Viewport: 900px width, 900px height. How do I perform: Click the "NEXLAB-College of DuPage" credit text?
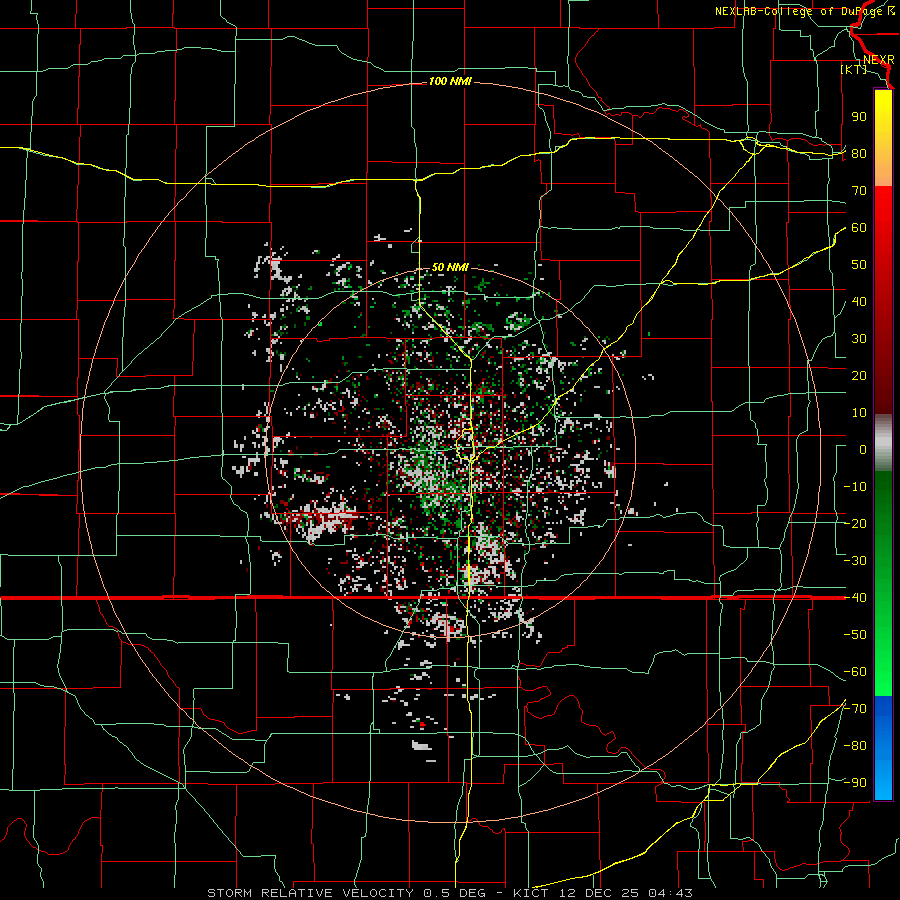pos(800,11)
